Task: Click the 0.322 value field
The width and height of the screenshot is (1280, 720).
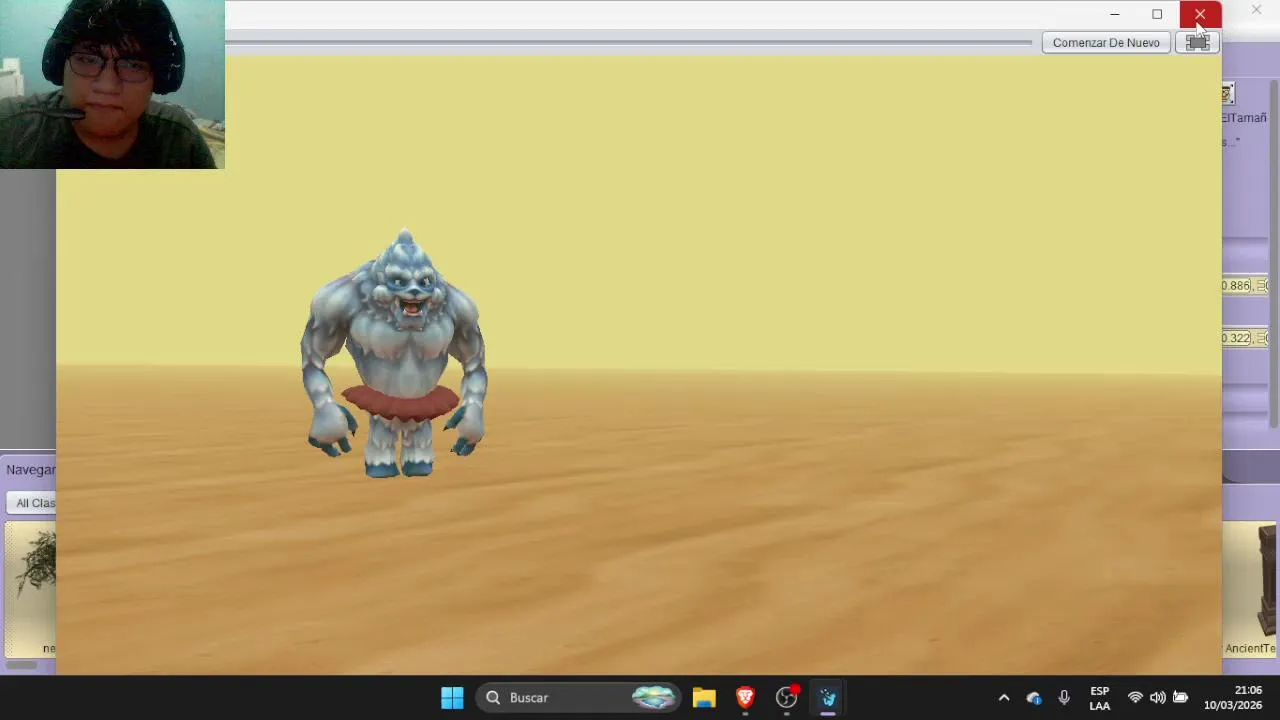Action: pyautogui.click(x=1237, y=338)
